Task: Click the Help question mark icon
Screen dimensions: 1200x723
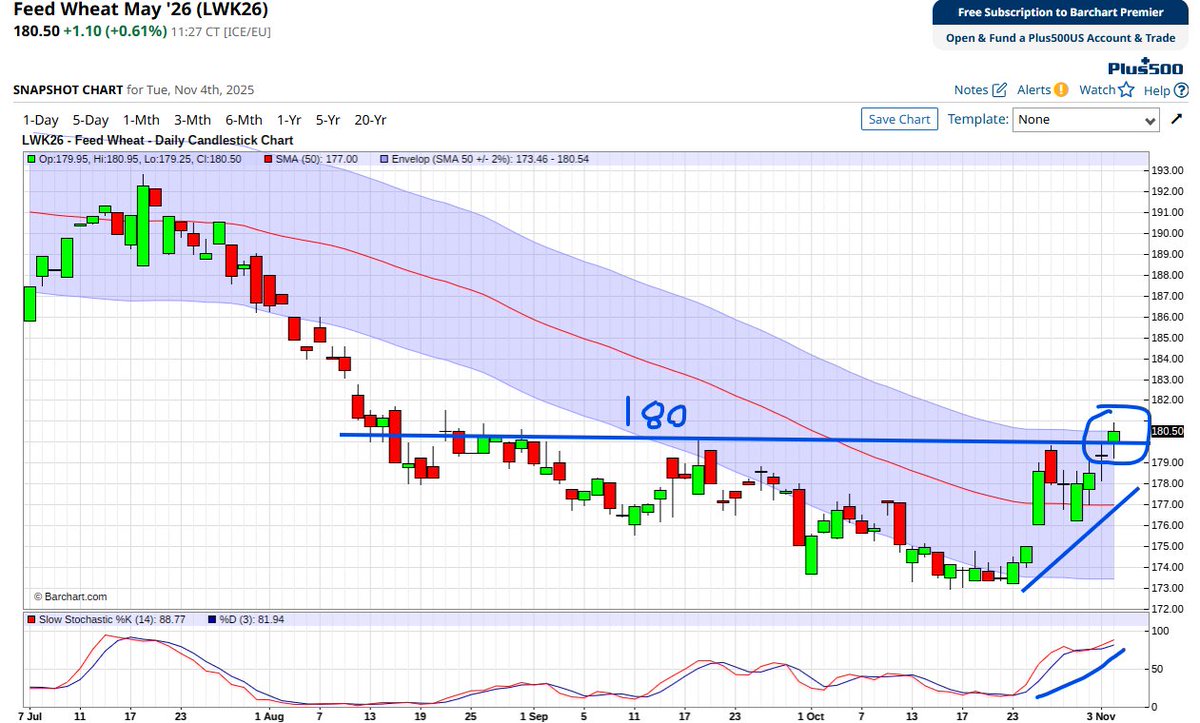Action: click(1181, 90)
